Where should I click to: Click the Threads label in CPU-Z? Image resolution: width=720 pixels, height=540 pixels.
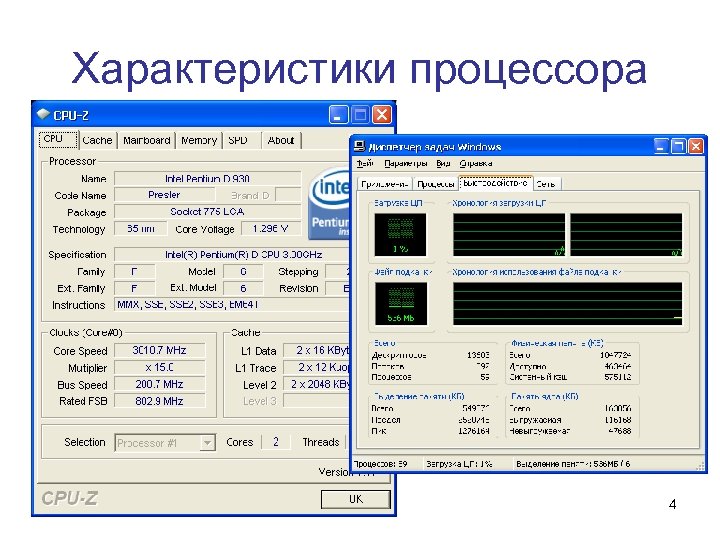coord(321,442)
